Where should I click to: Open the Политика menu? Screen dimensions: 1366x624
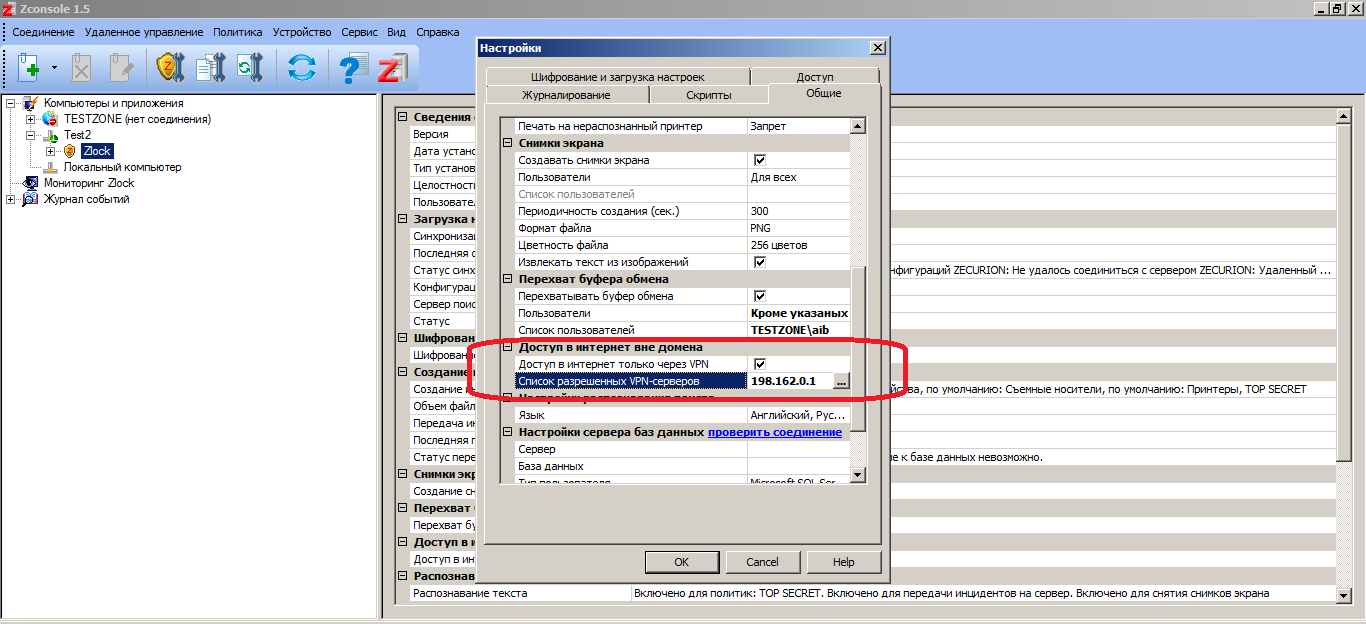point(238,32)
